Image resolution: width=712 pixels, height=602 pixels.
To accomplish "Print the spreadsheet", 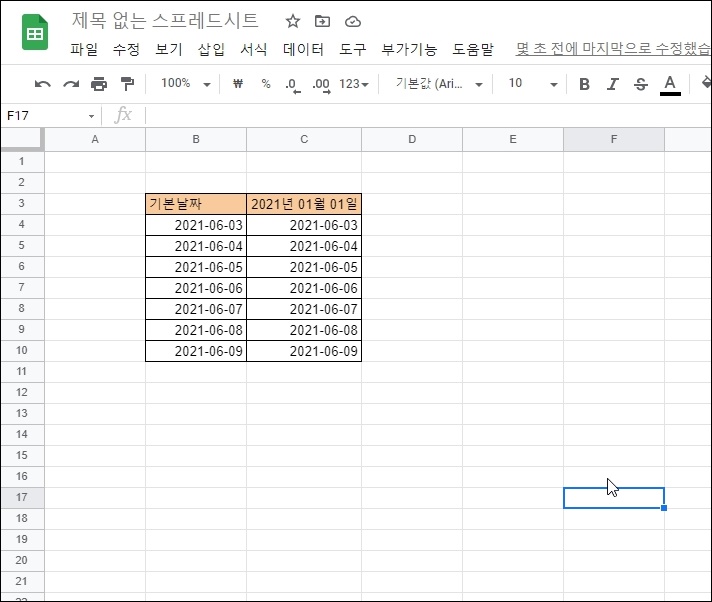I will (99, 84).
